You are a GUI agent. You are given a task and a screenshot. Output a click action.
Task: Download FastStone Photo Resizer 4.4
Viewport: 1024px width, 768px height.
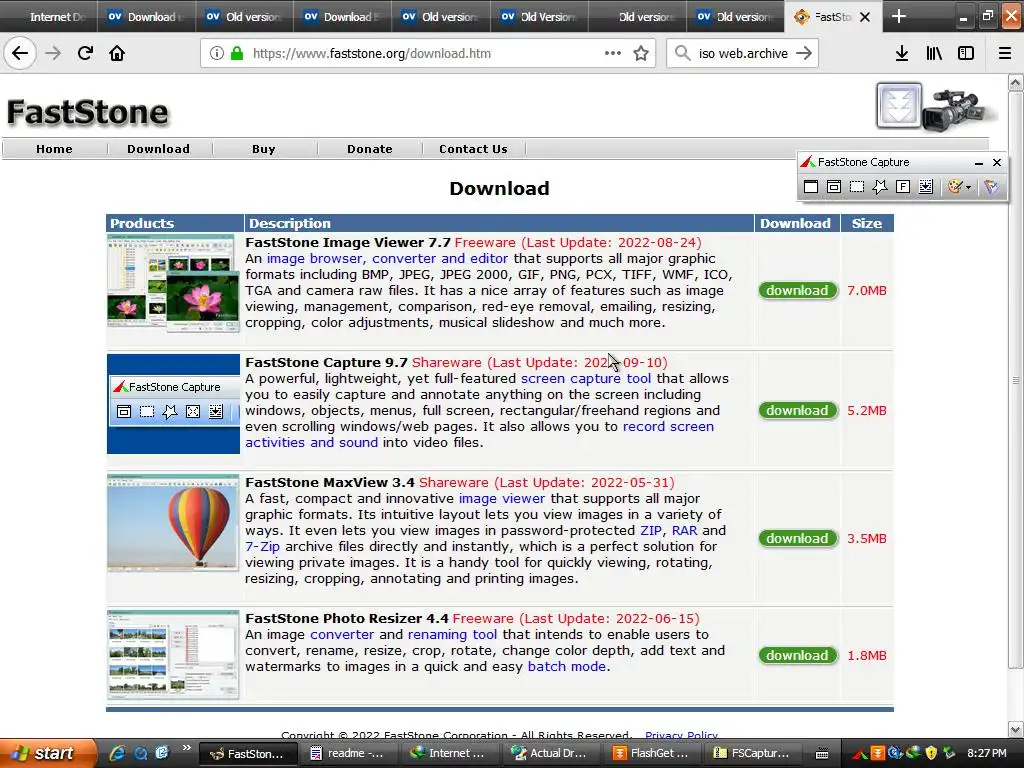coord(797,656)
